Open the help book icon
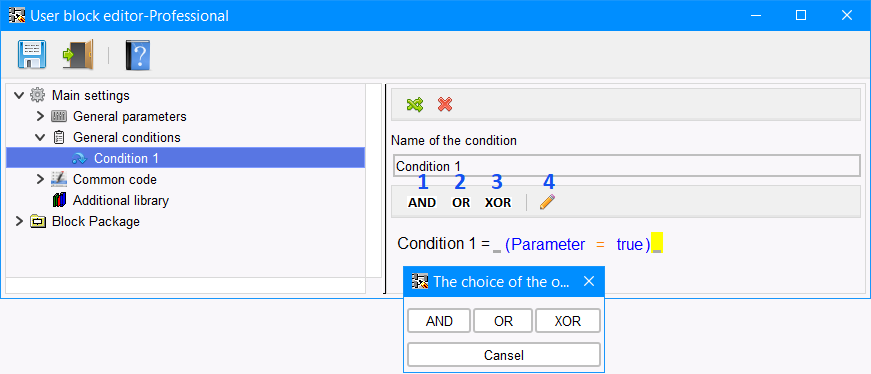 click(137, 55)
